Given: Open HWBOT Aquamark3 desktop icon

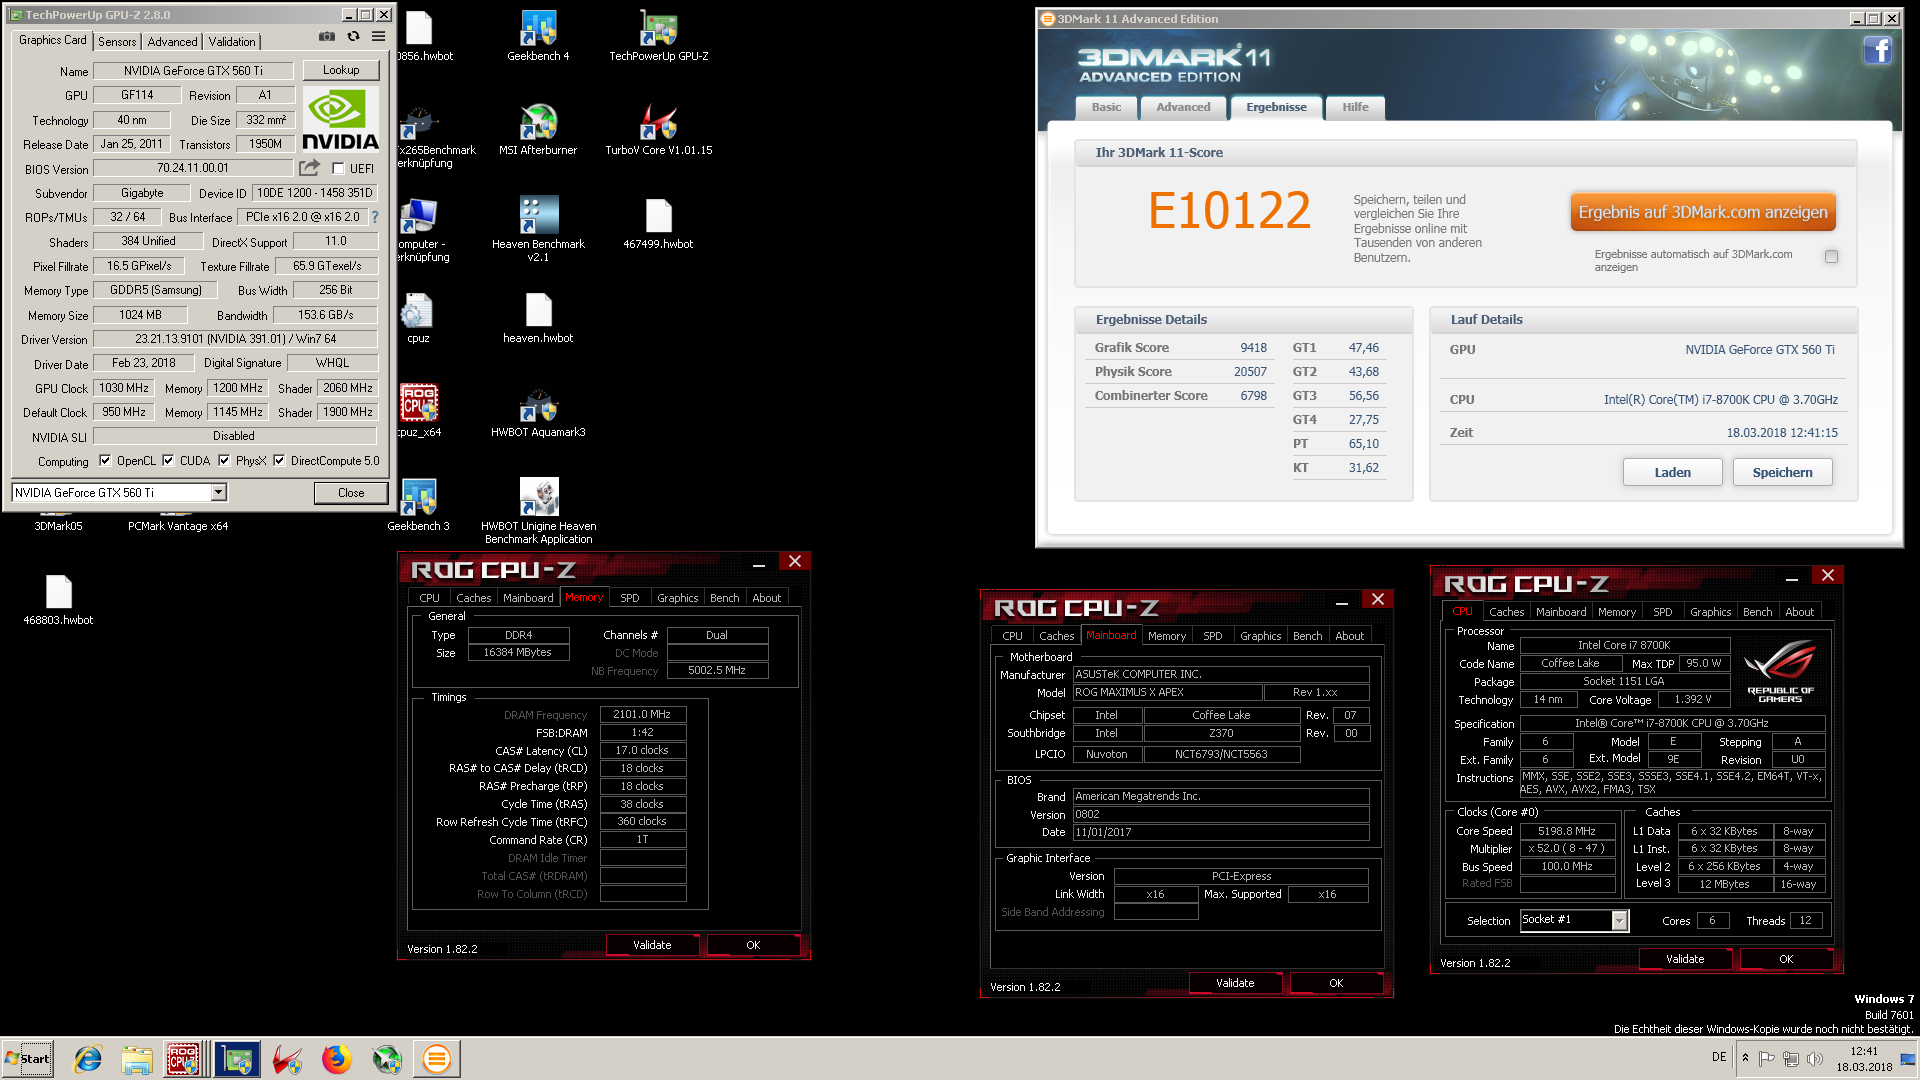Looking at the screenshot, I should 538,412.
